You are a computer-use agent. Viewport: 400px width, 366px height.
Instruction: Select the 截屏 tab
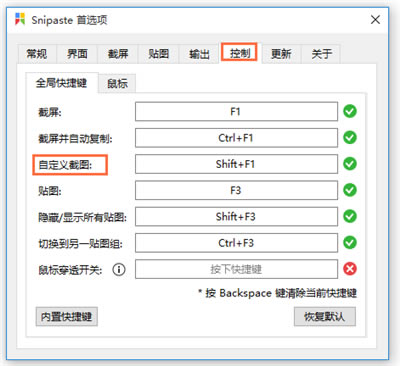point(118,54)
